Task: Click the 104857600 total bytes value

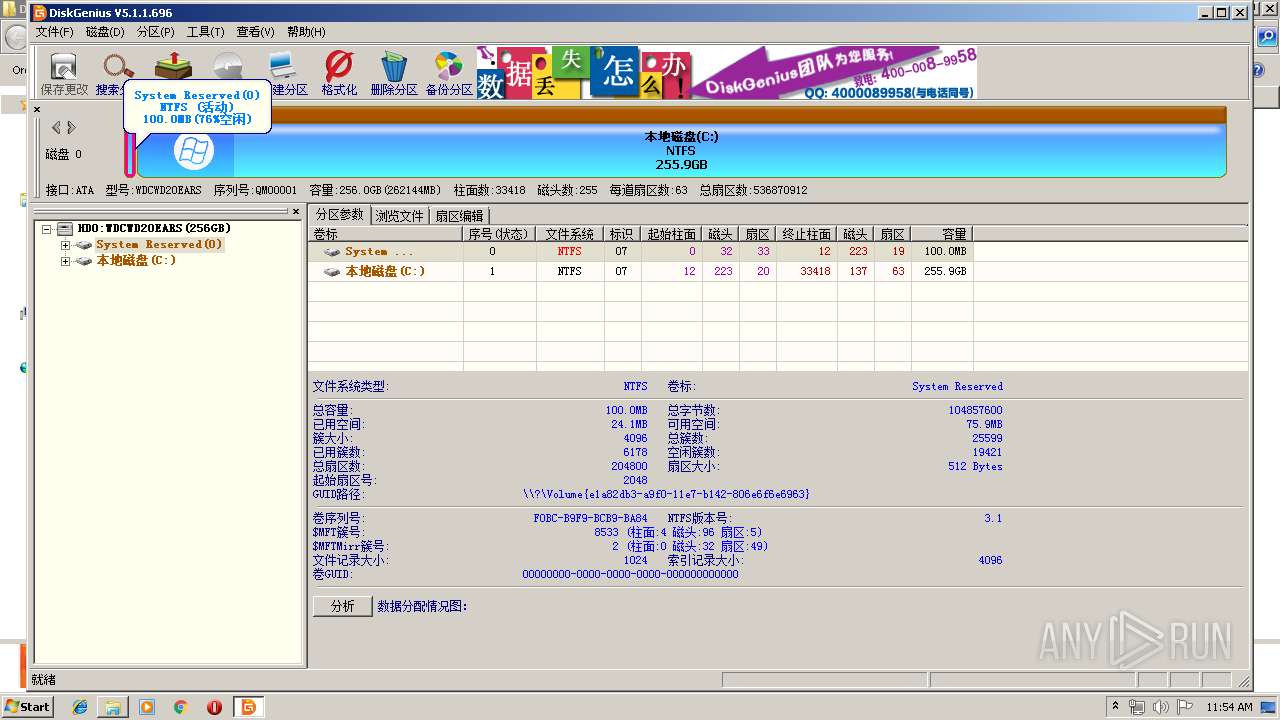Action: tap(975, 411)
